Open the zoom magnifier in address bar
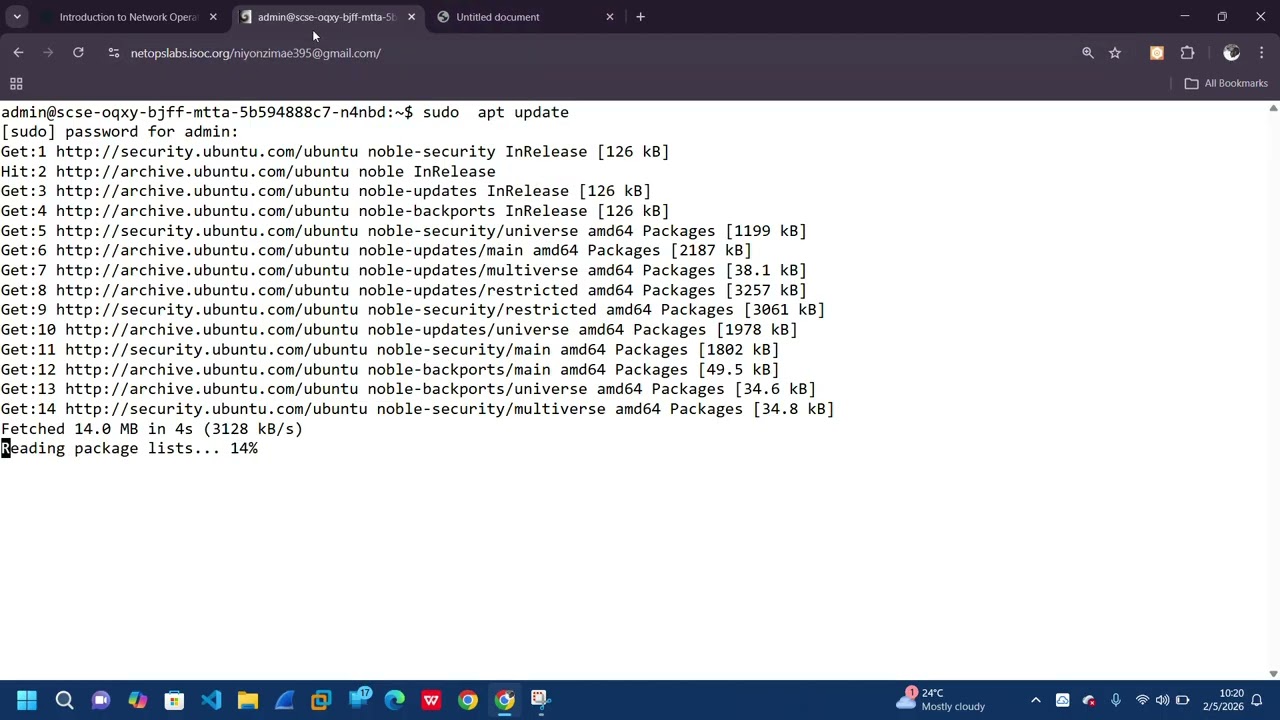The height and width of the screenshot is (720, 1280). 1088,53
